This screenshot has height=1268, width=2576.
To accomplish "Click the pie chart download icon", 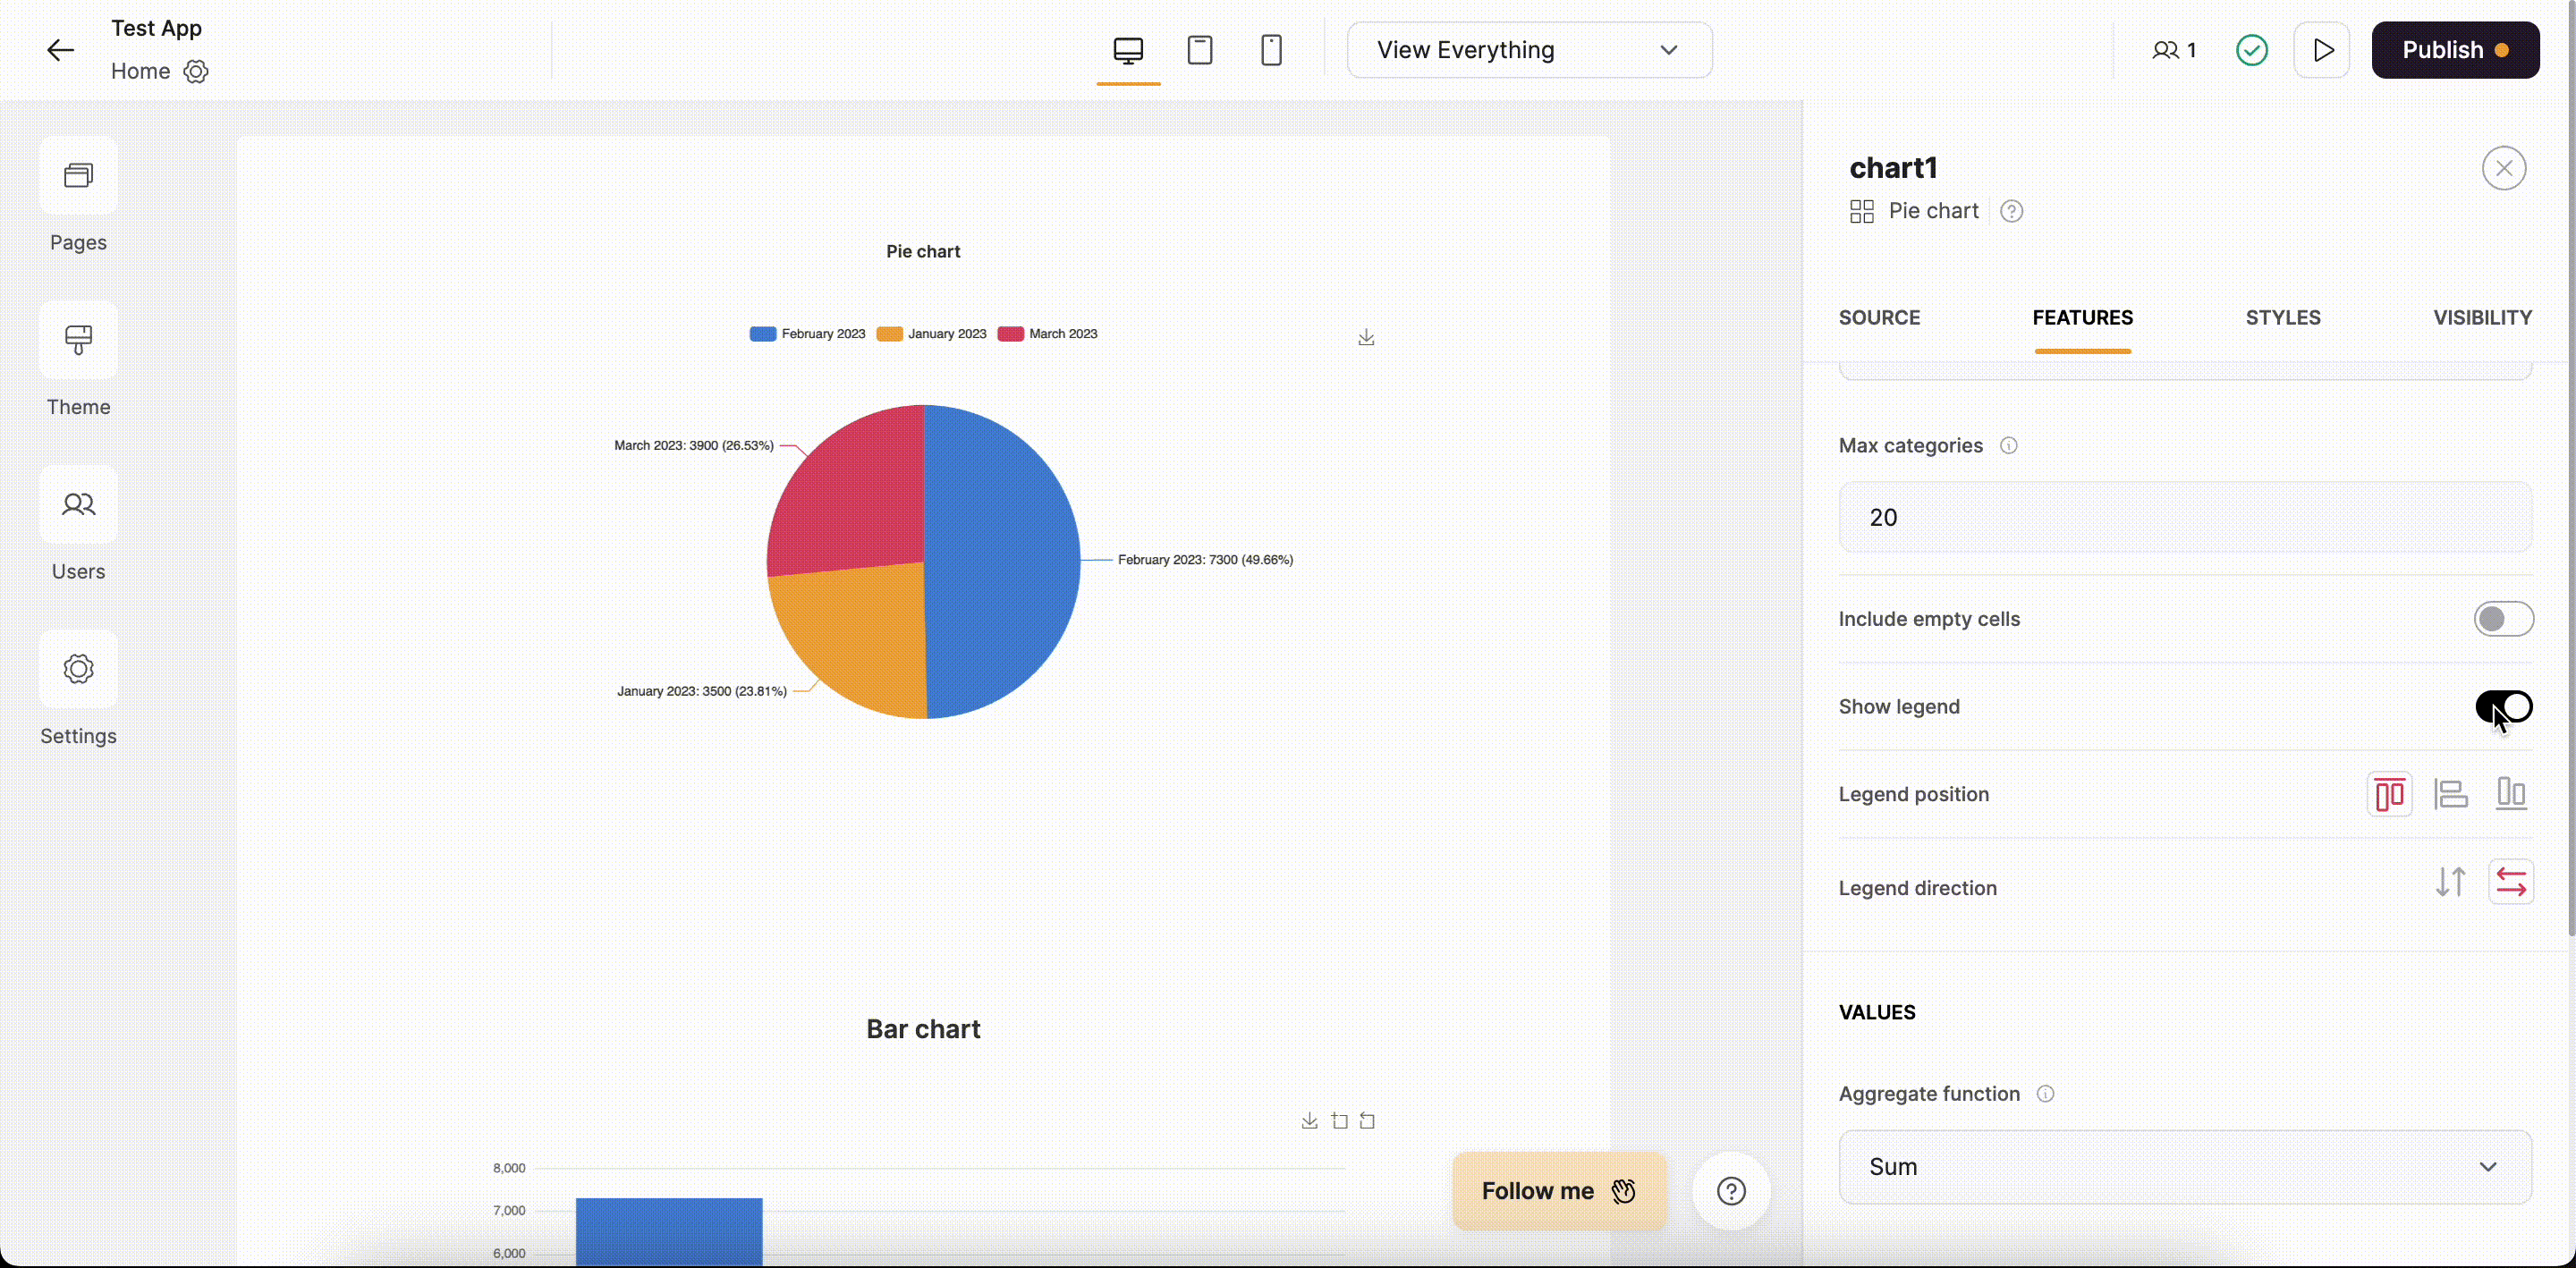I will (1366, 338).
